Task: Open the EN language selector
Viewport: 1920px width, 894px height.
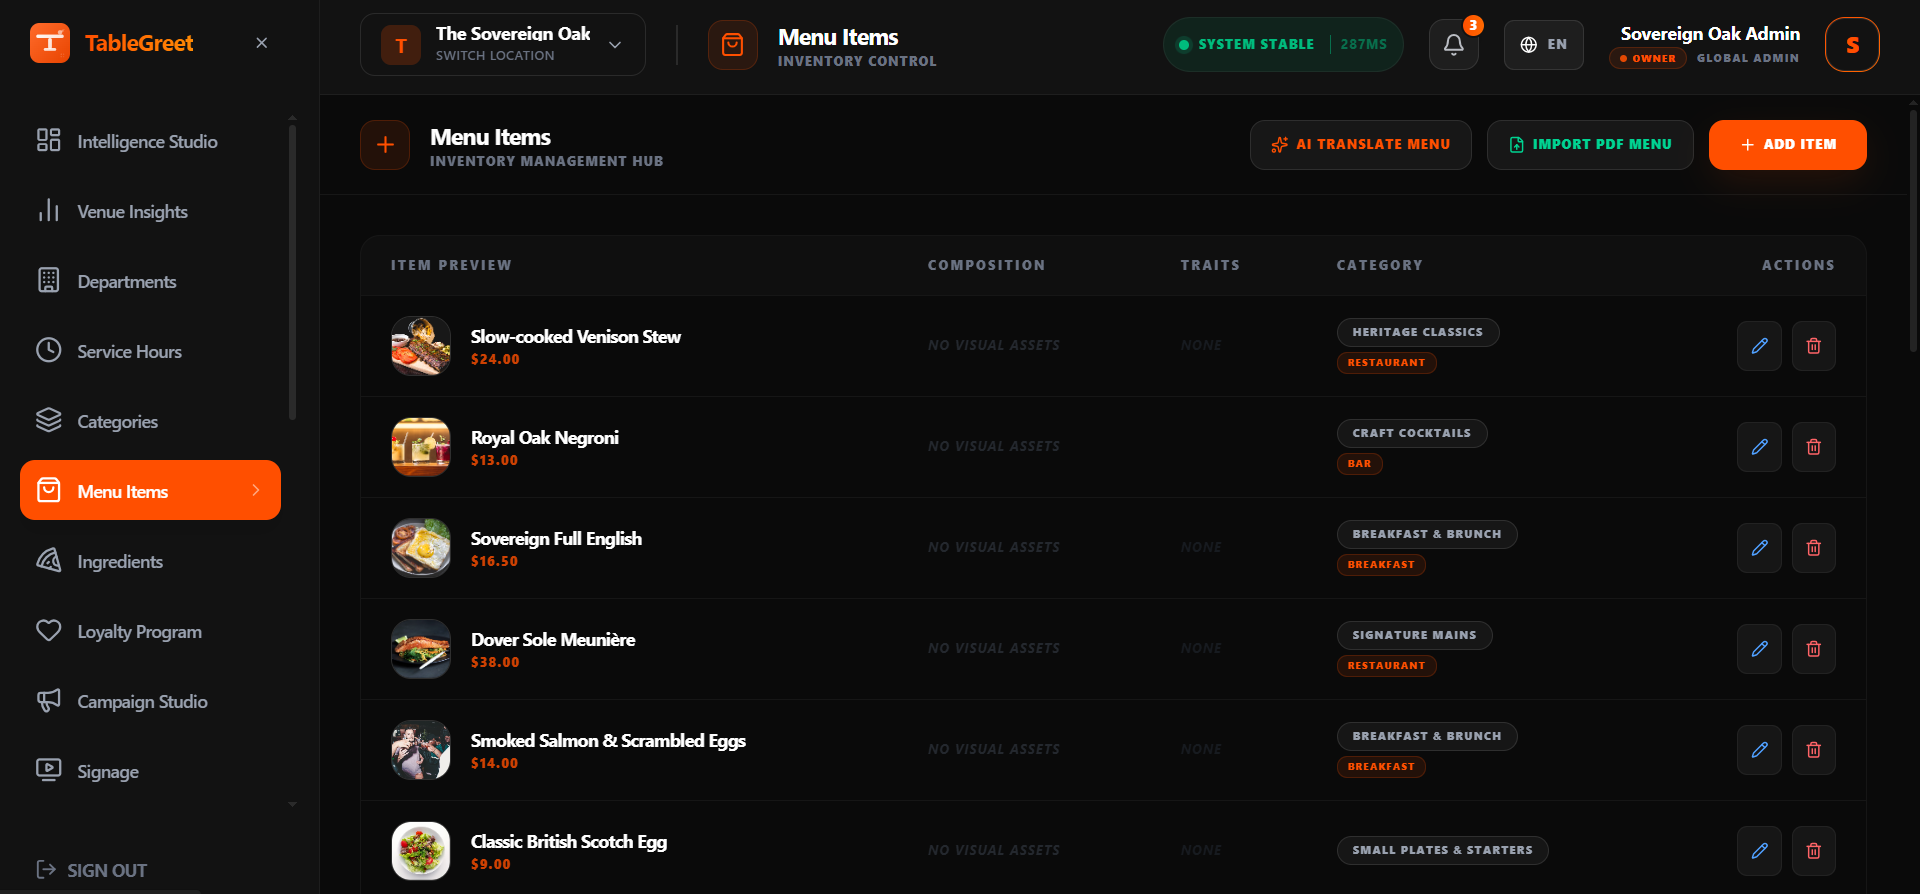Action: (1544, 45)
